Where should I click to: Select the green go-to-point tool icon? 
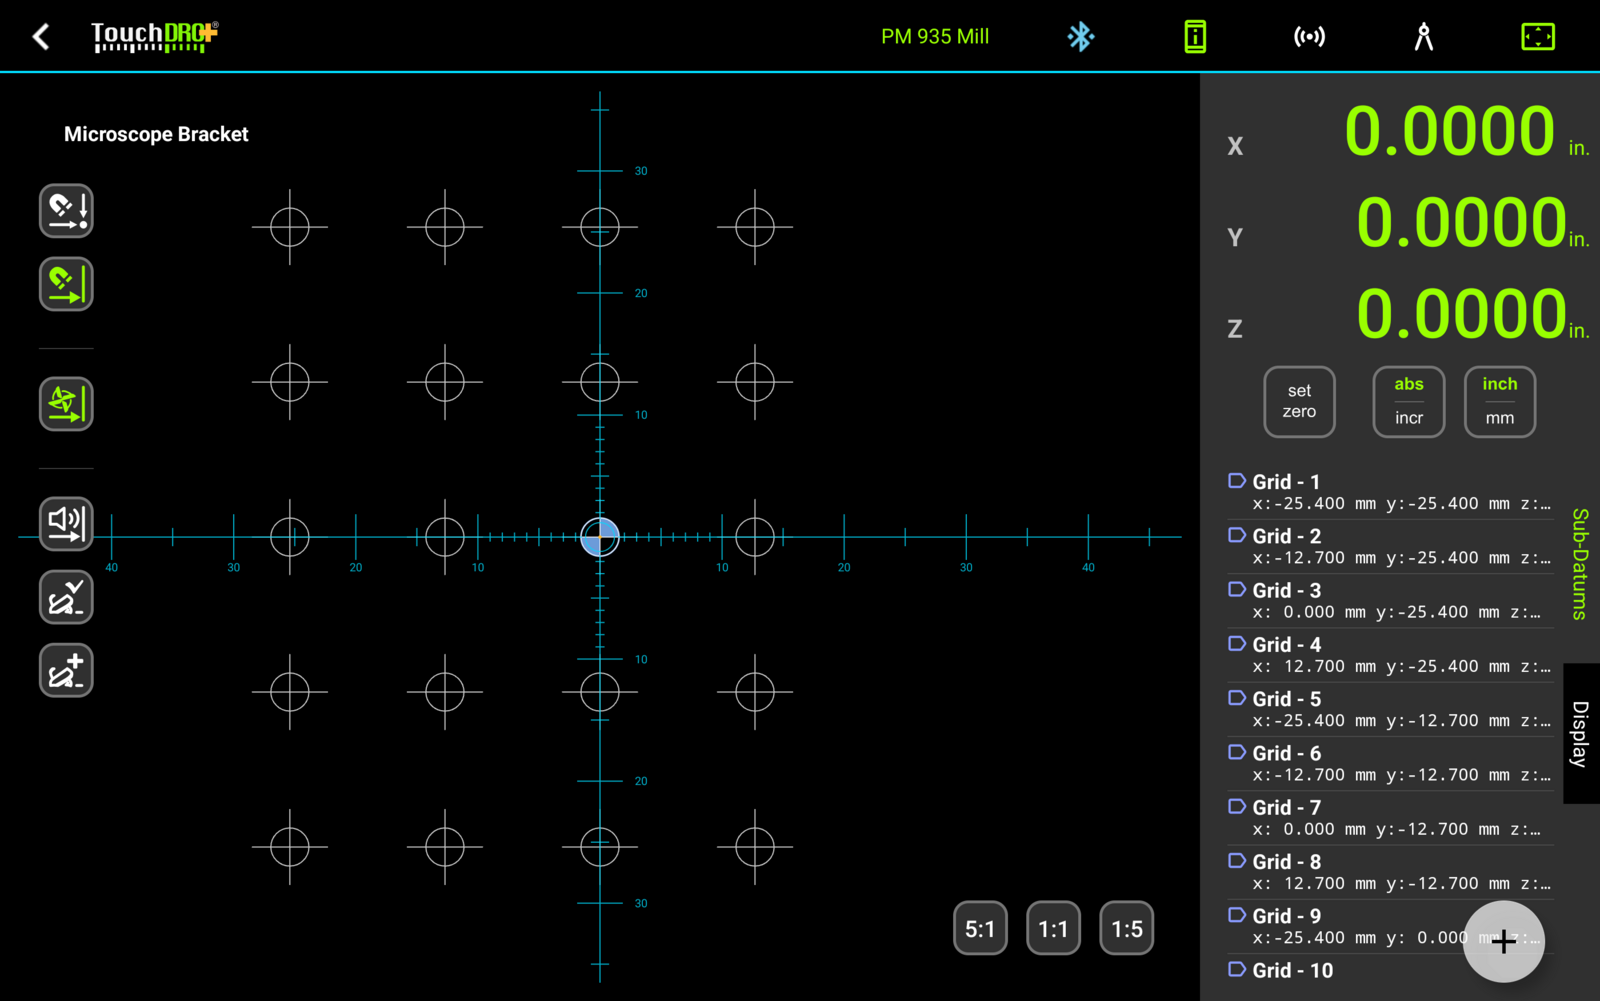point(66,284)
